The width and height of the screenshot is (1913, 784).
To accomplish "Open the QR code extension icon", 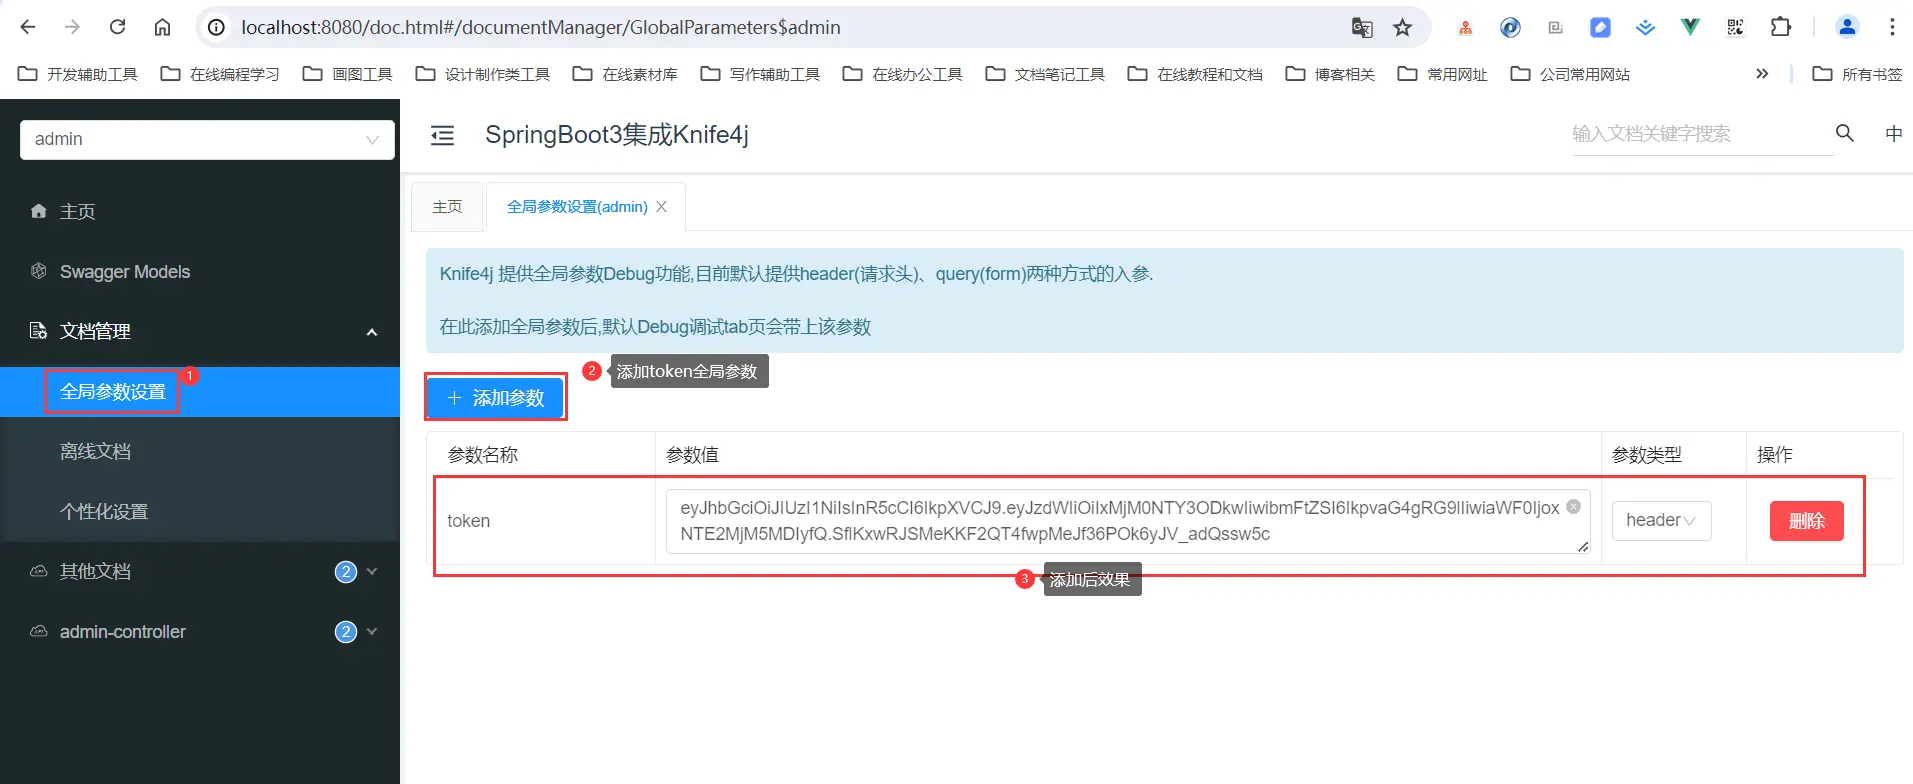I will pos(1735,27).
